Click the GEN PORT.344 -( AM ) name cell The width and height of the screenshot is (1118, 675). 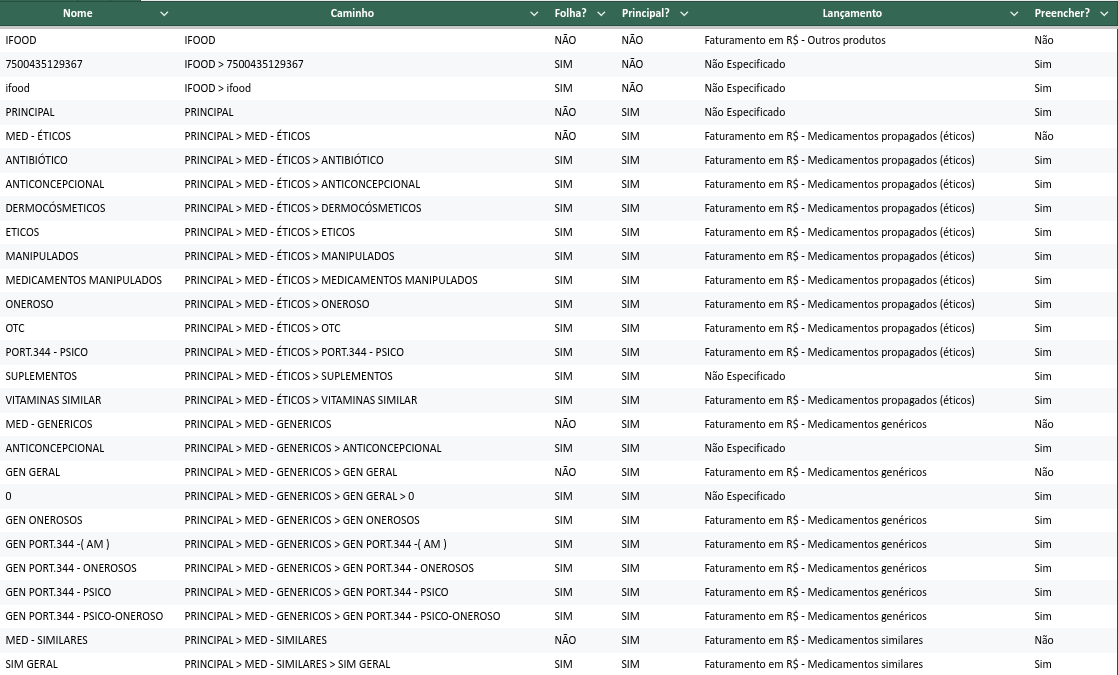tap(57, 544)
